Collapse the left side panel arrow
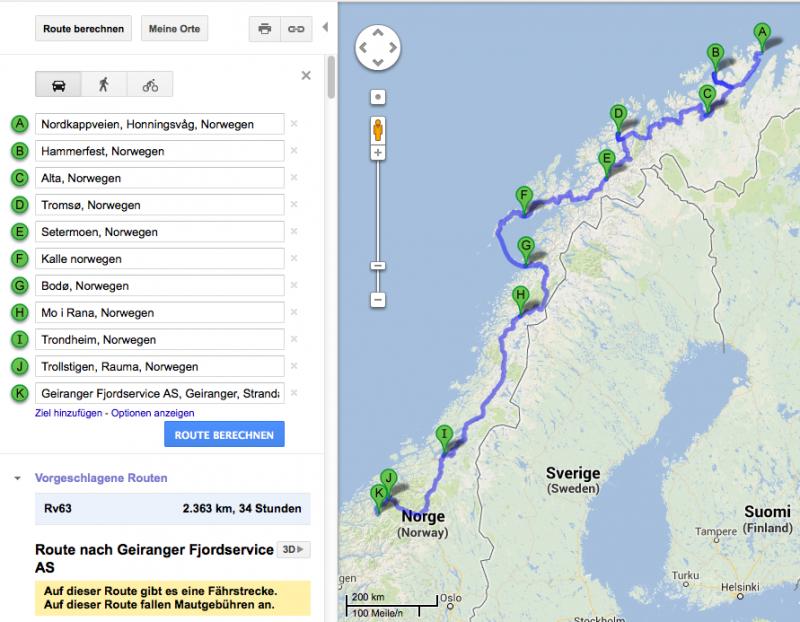Viewport: 800px width, 622px height. [x=324, y=28]
